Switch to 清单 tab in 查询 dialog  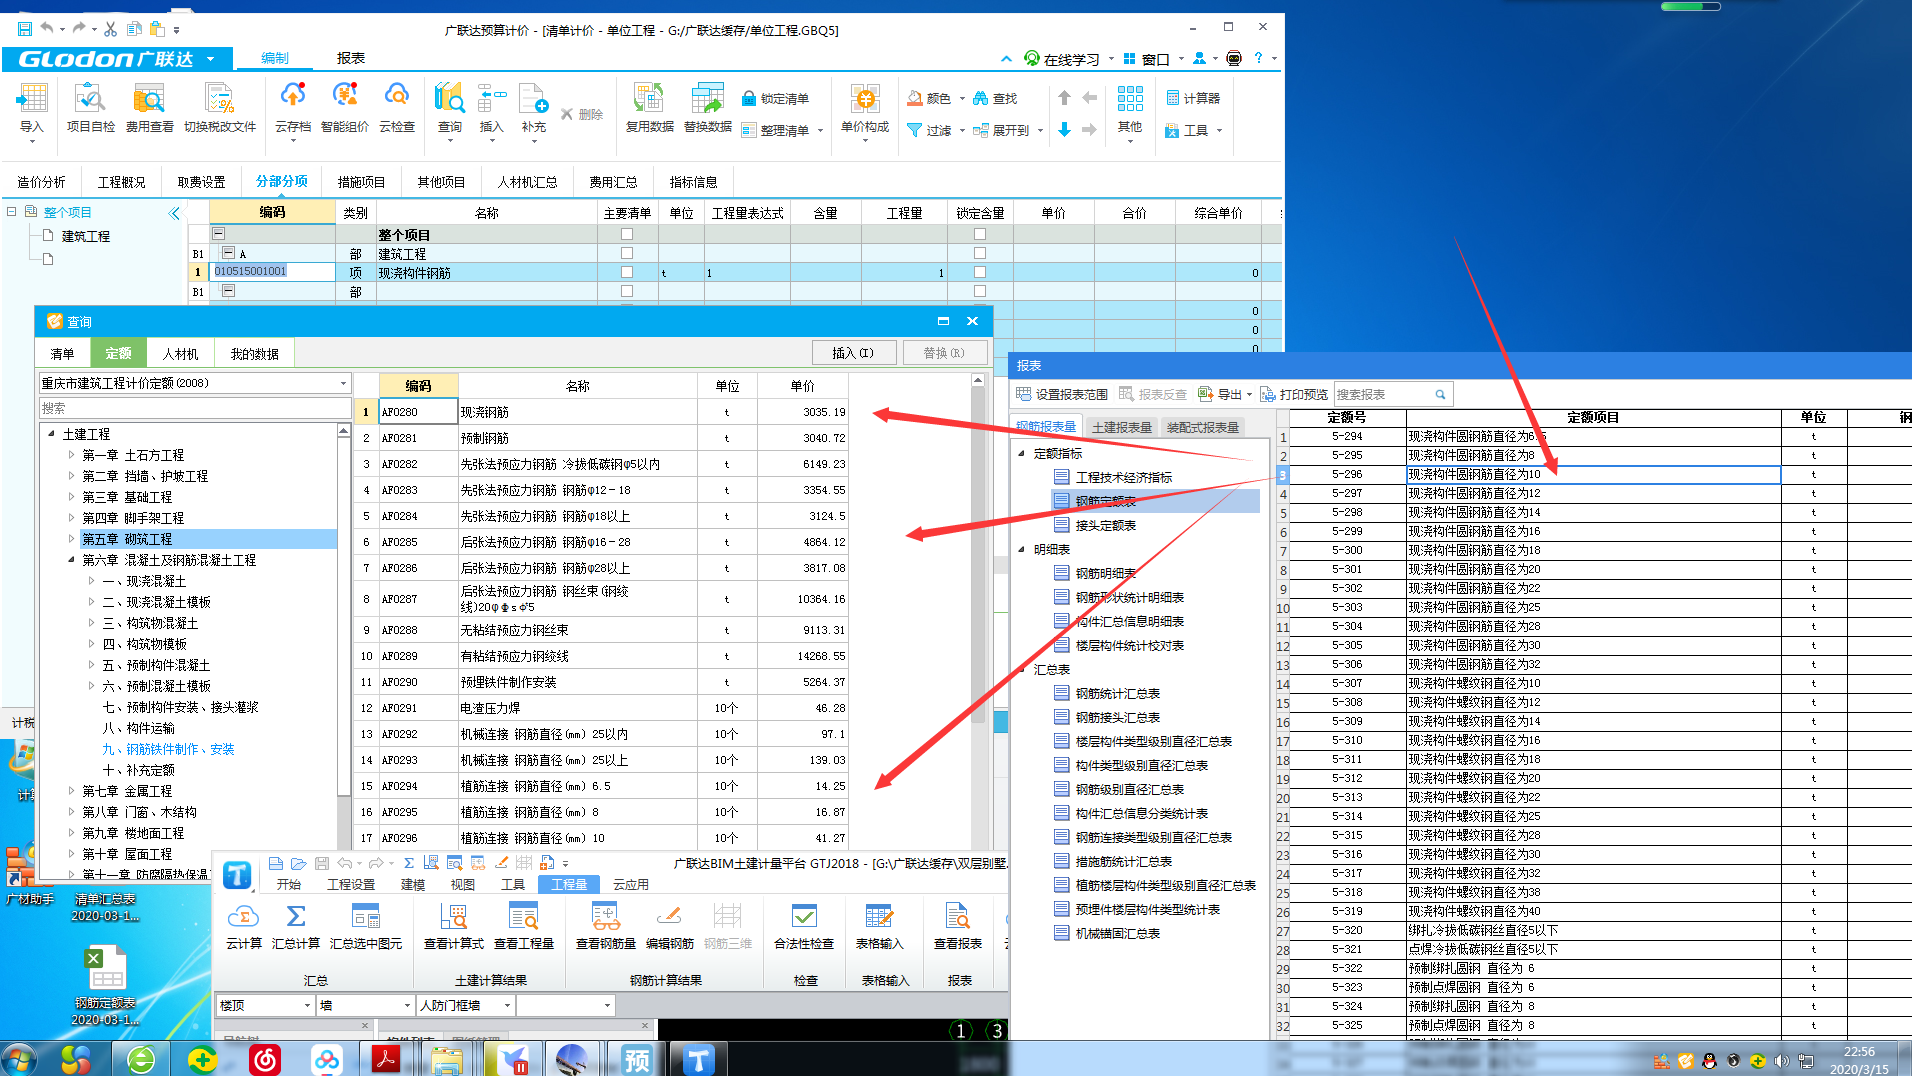tap(62, 353)
